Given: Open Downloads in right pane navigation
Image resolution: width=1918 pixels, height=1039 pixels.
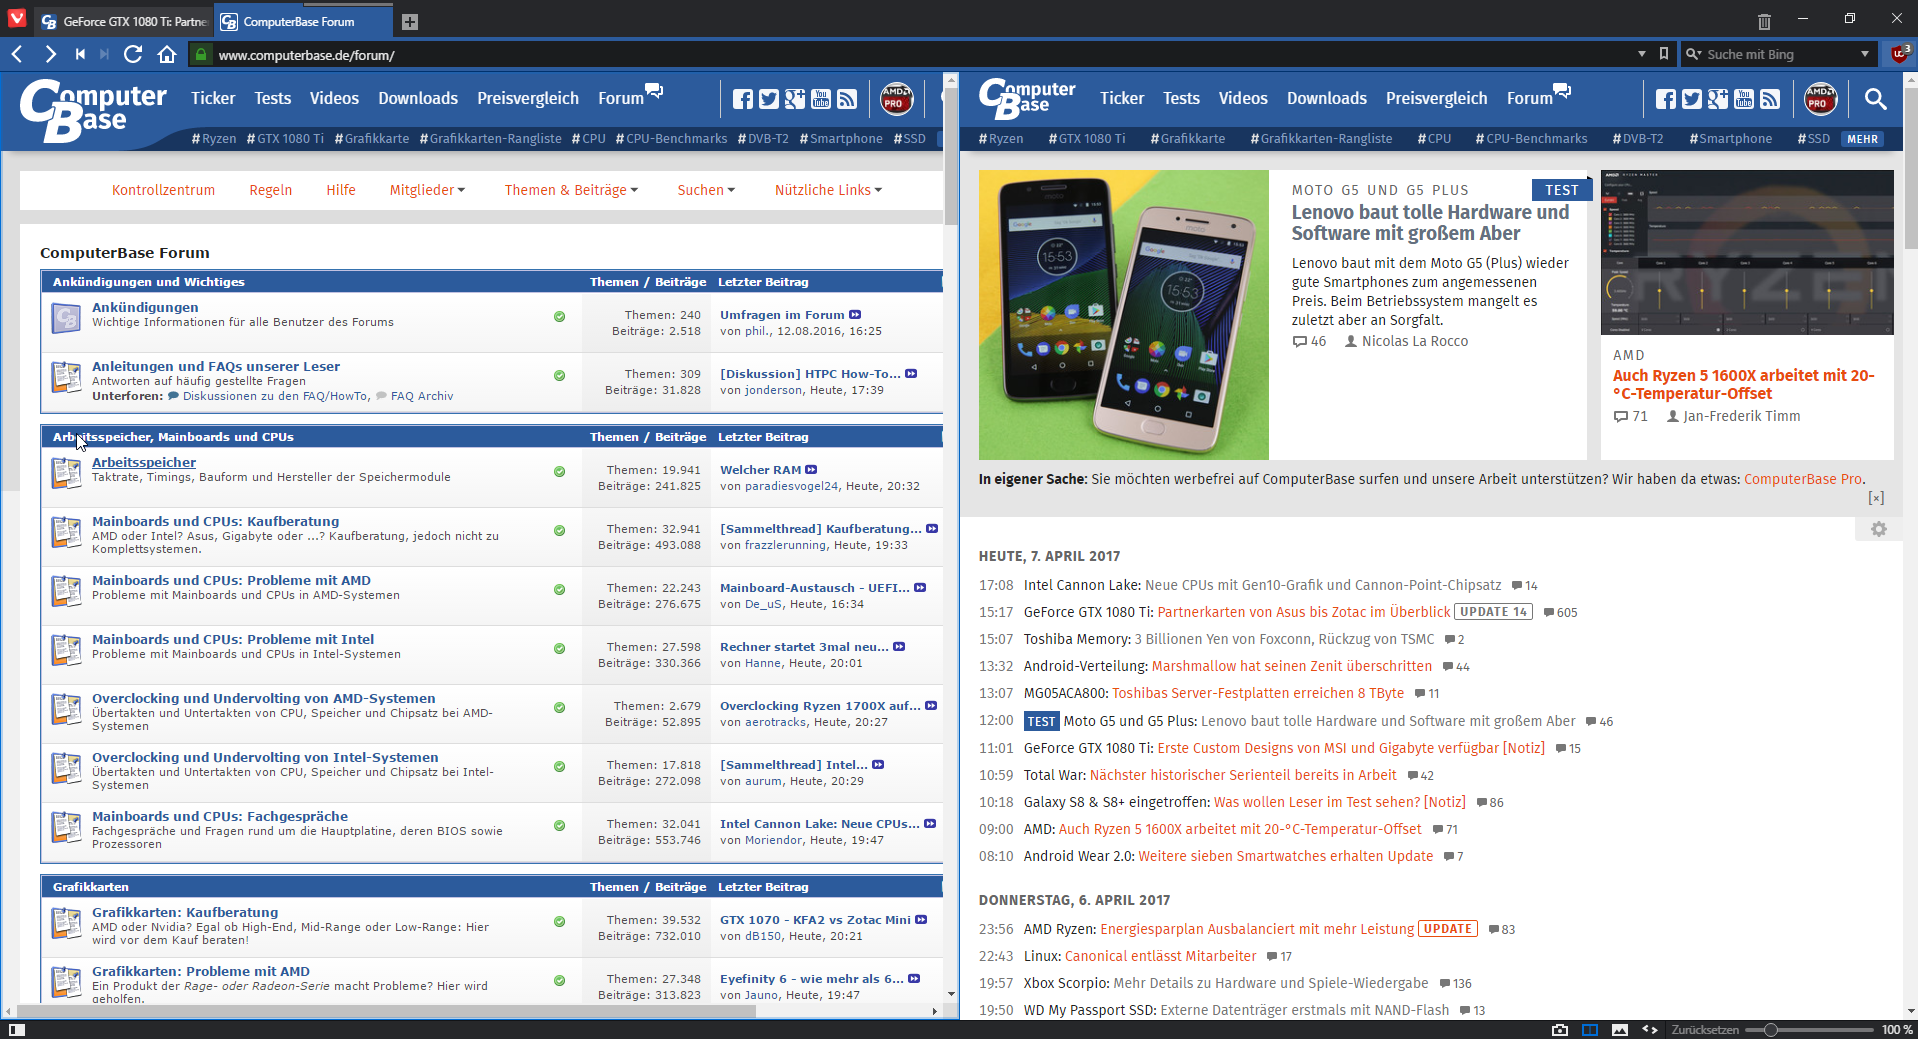Looking at the screenshot, I should (1327, 98).
